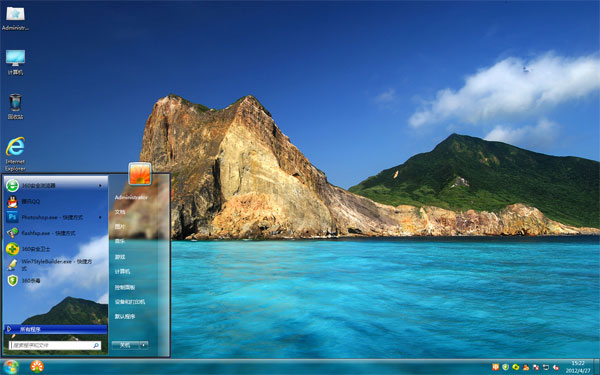Click the Windows Start orb
Viewport: 600px width, 375px height.
(x=10, y=367)
